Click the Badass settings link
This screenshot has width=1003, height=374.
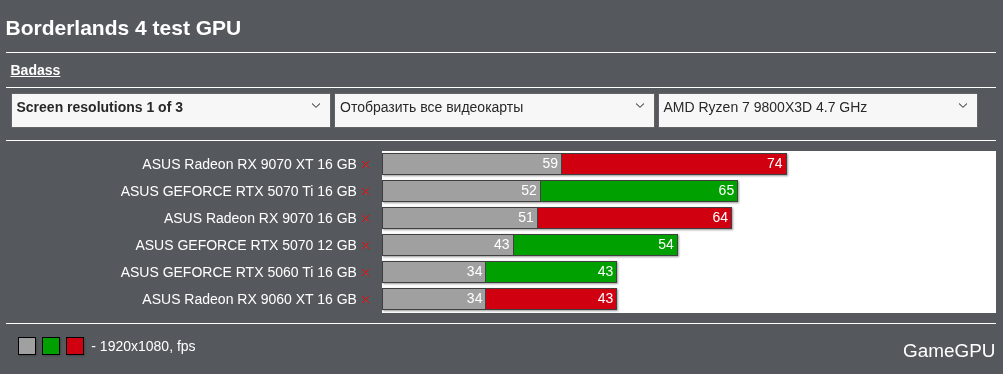click(35, 70)
